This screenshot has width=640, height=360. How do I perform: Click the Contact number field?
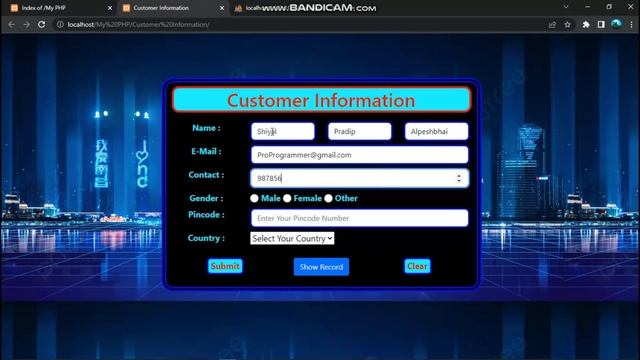(360, 178)
